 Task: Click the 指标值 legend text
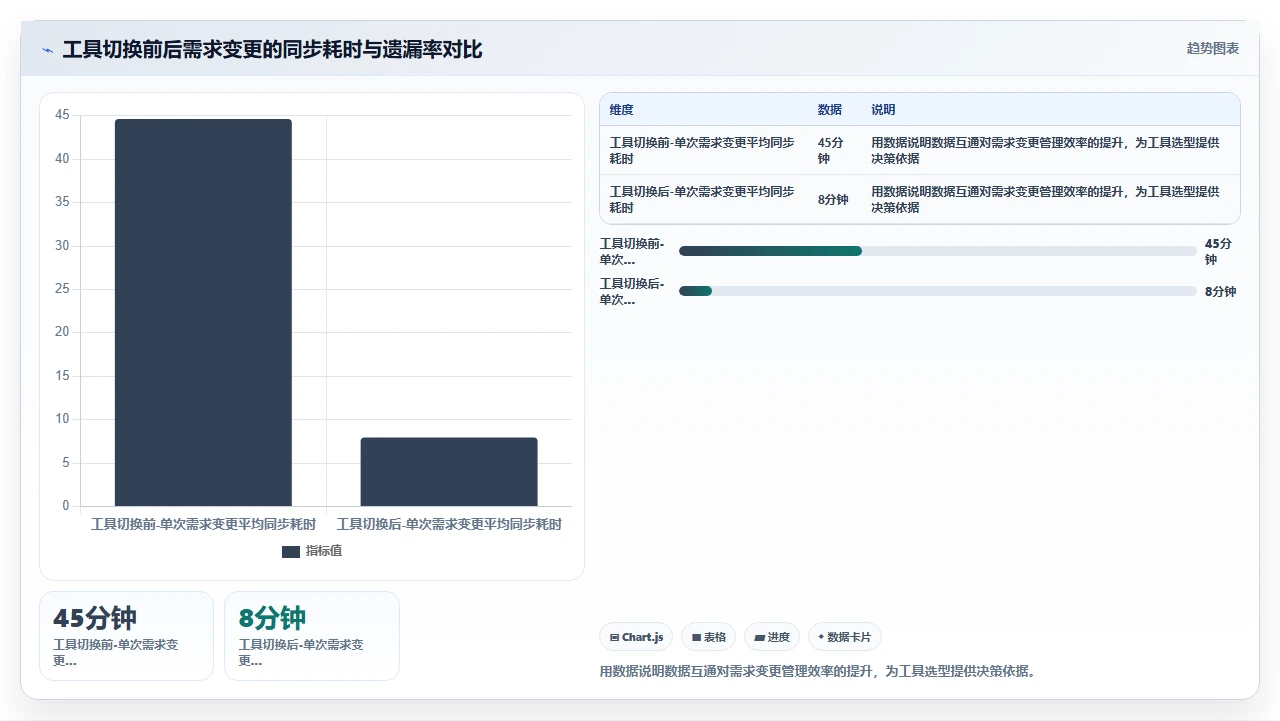[x=324, y=552]
